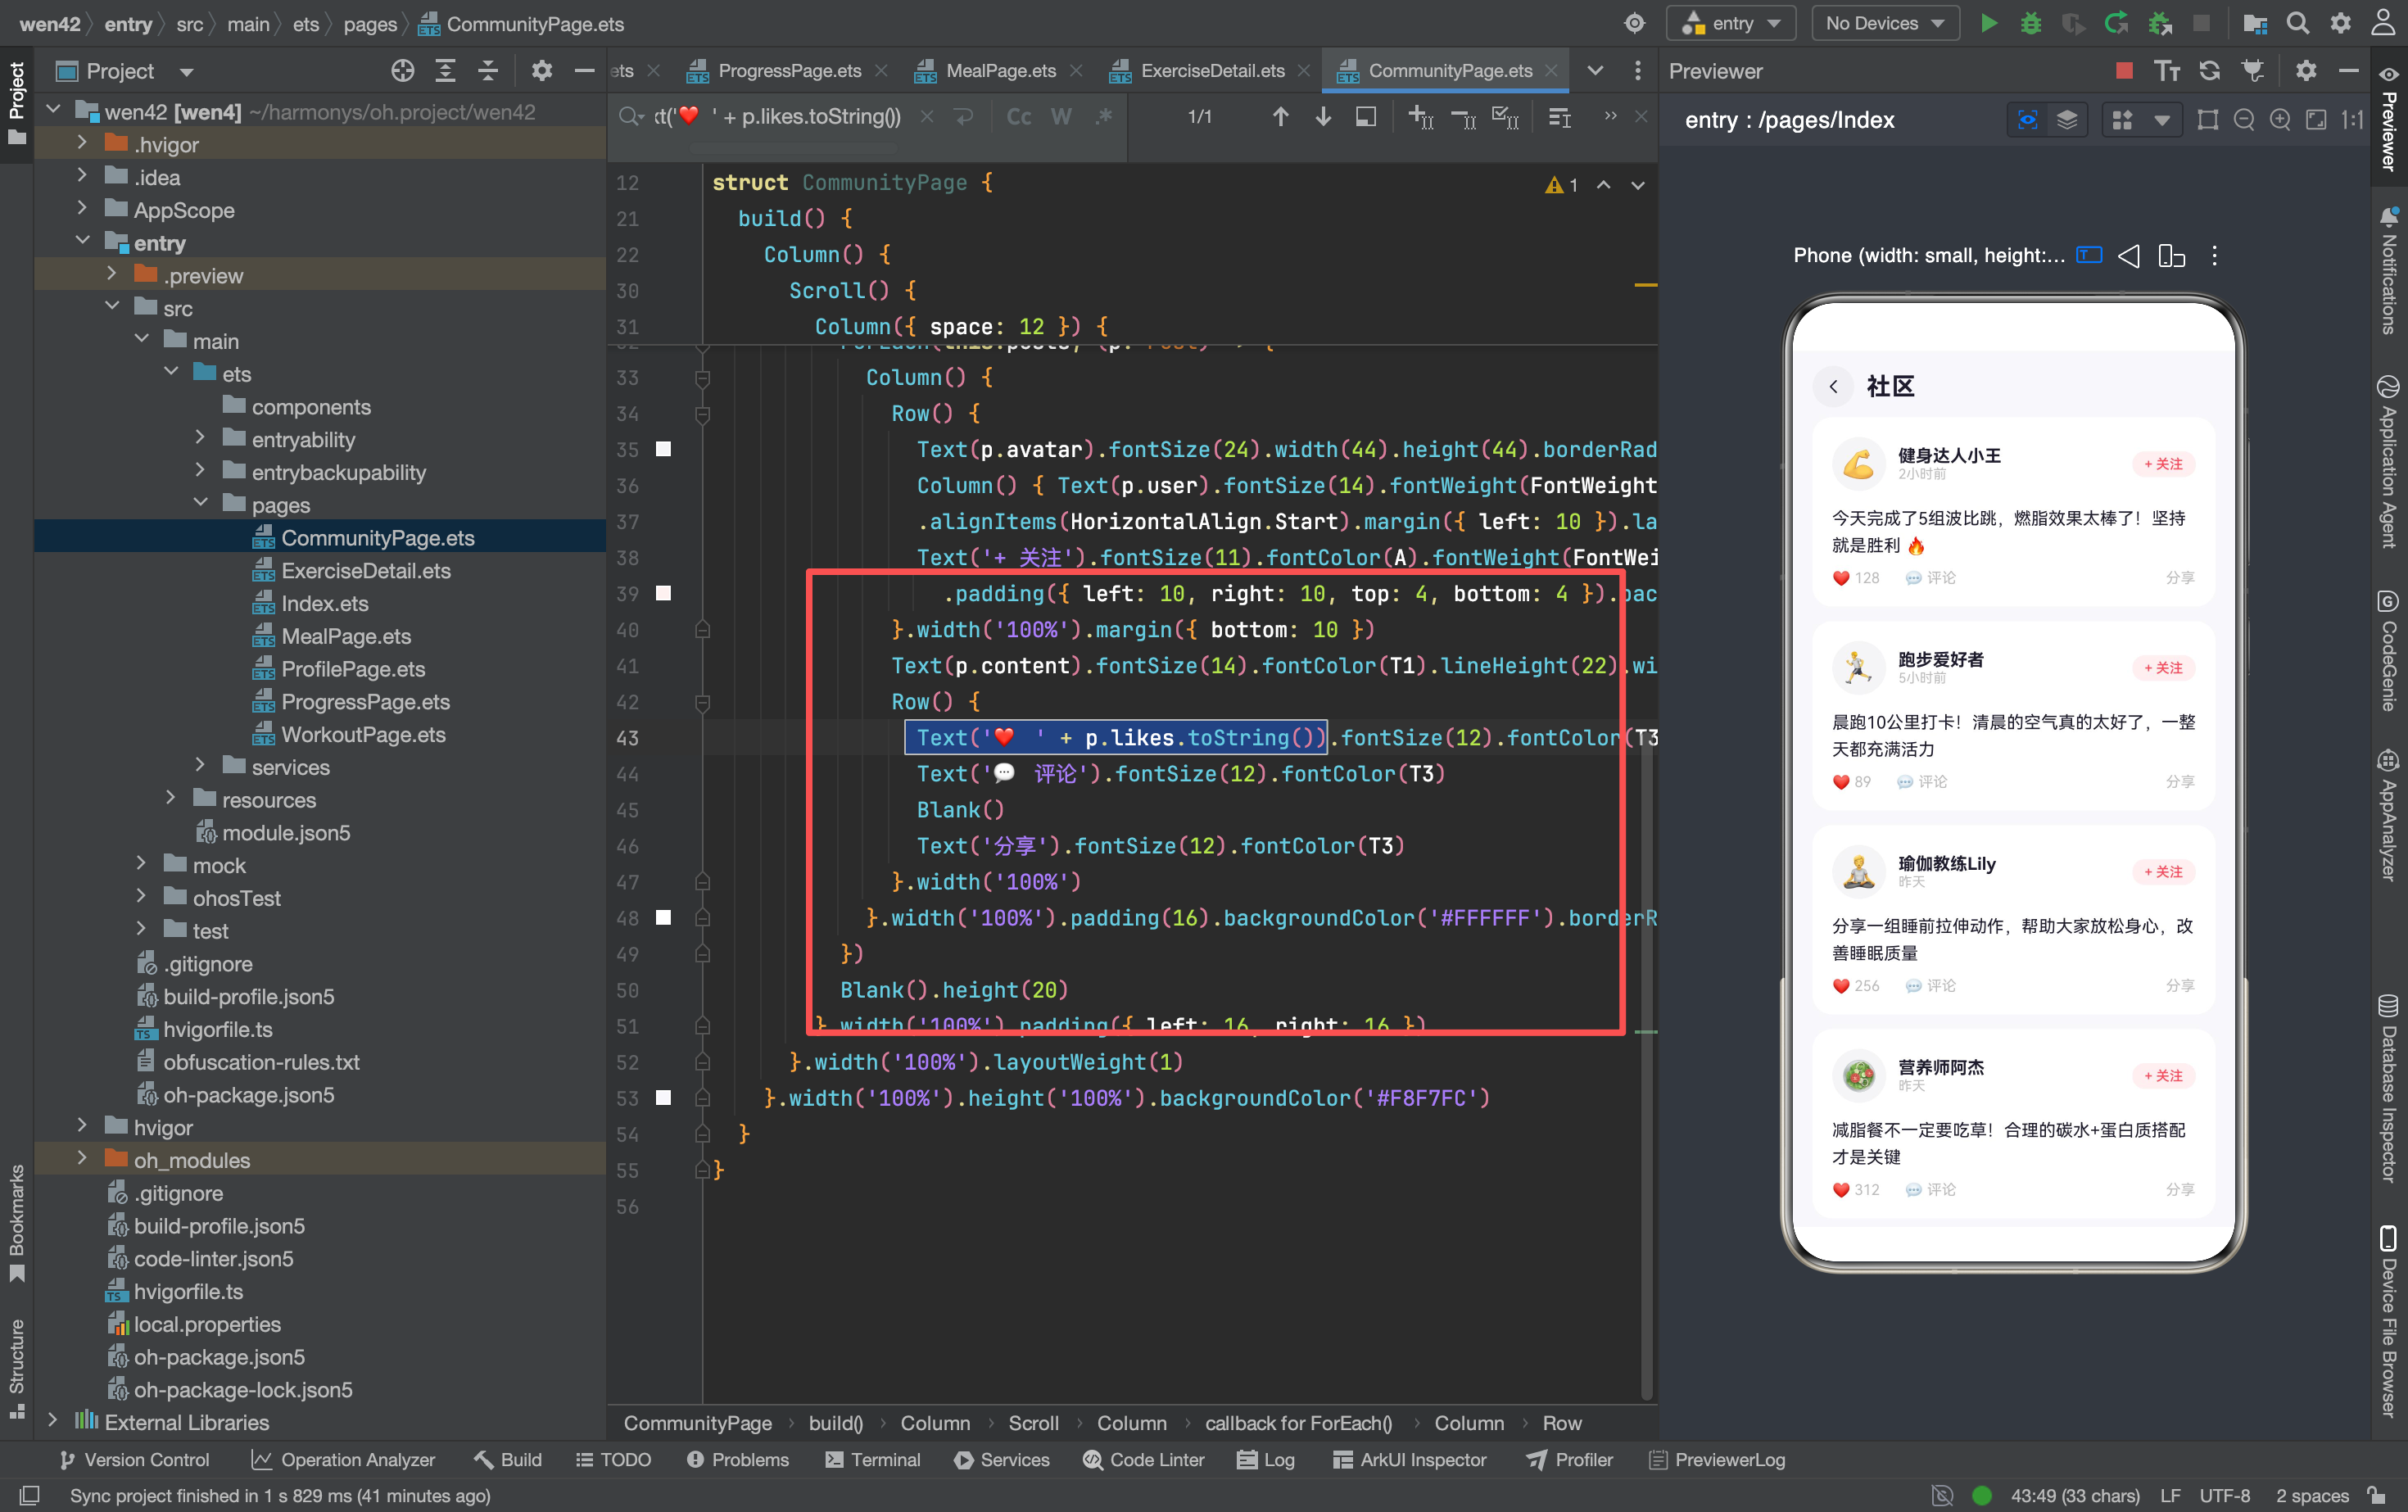Open the Terminal tool window

tap(872, 1459)
